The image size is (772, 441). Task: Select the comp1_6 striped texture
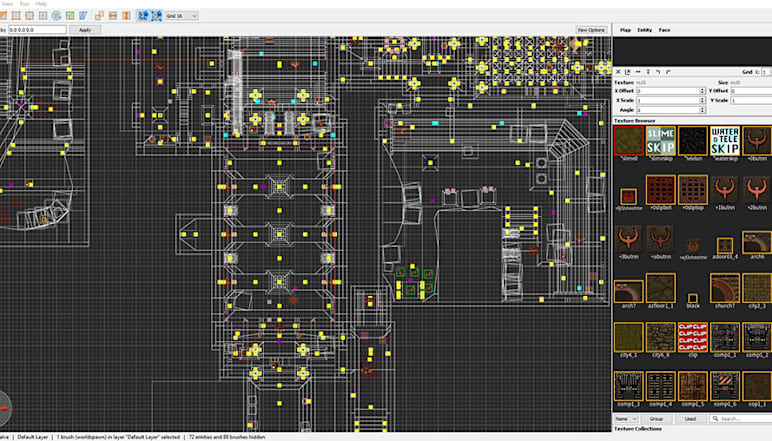[725, 386]
